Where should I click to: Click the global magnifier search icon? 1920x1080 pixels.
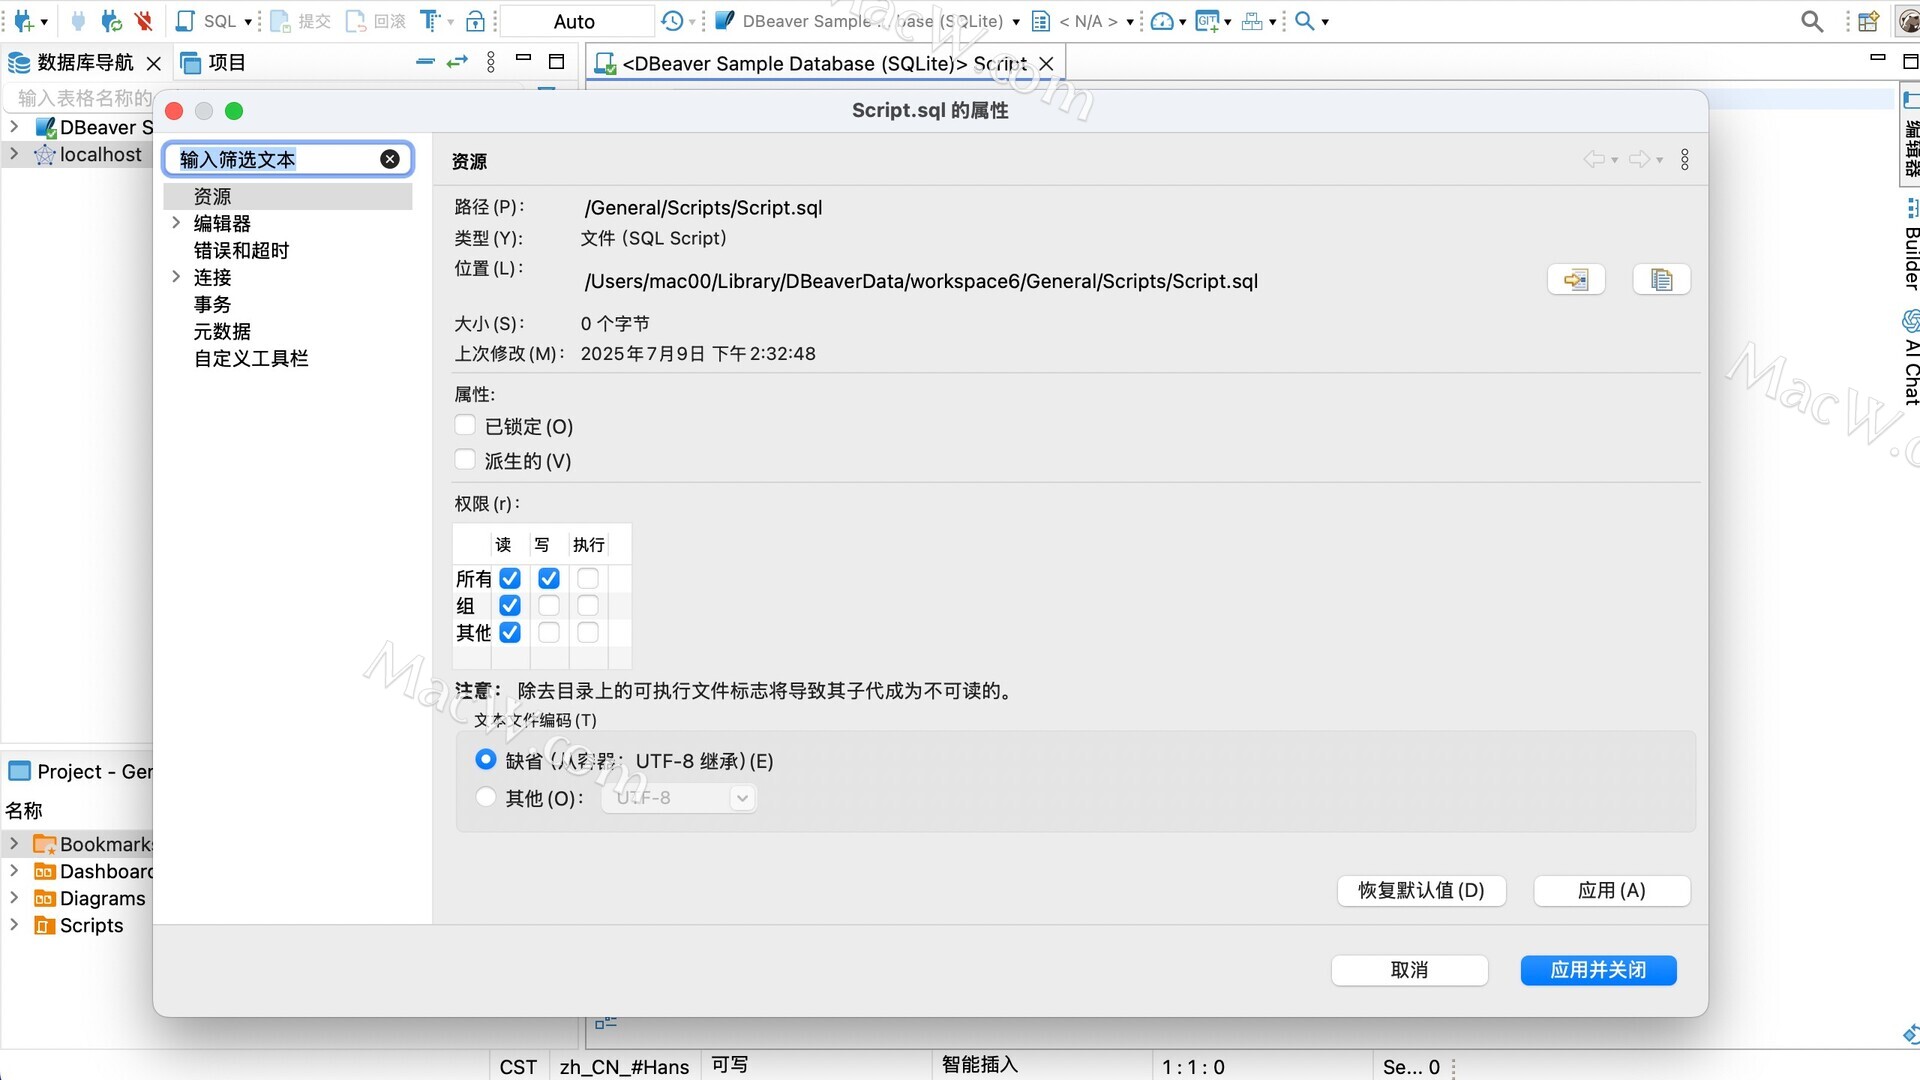pyautogui.click(x=1812, y=21)
